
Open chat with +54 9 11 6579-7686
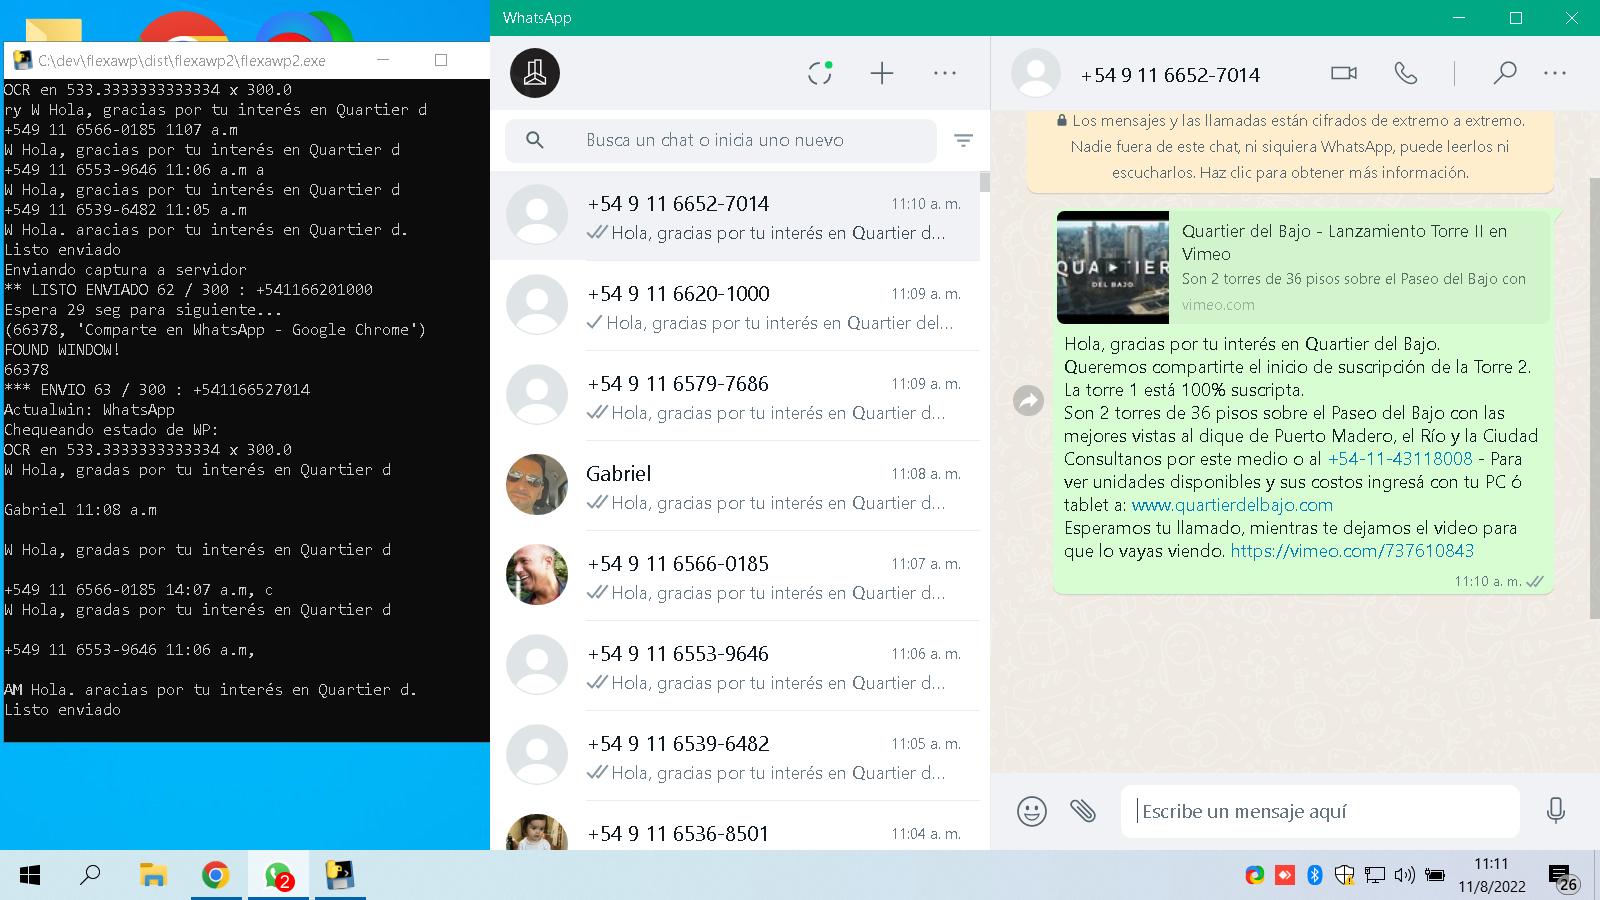735,397
